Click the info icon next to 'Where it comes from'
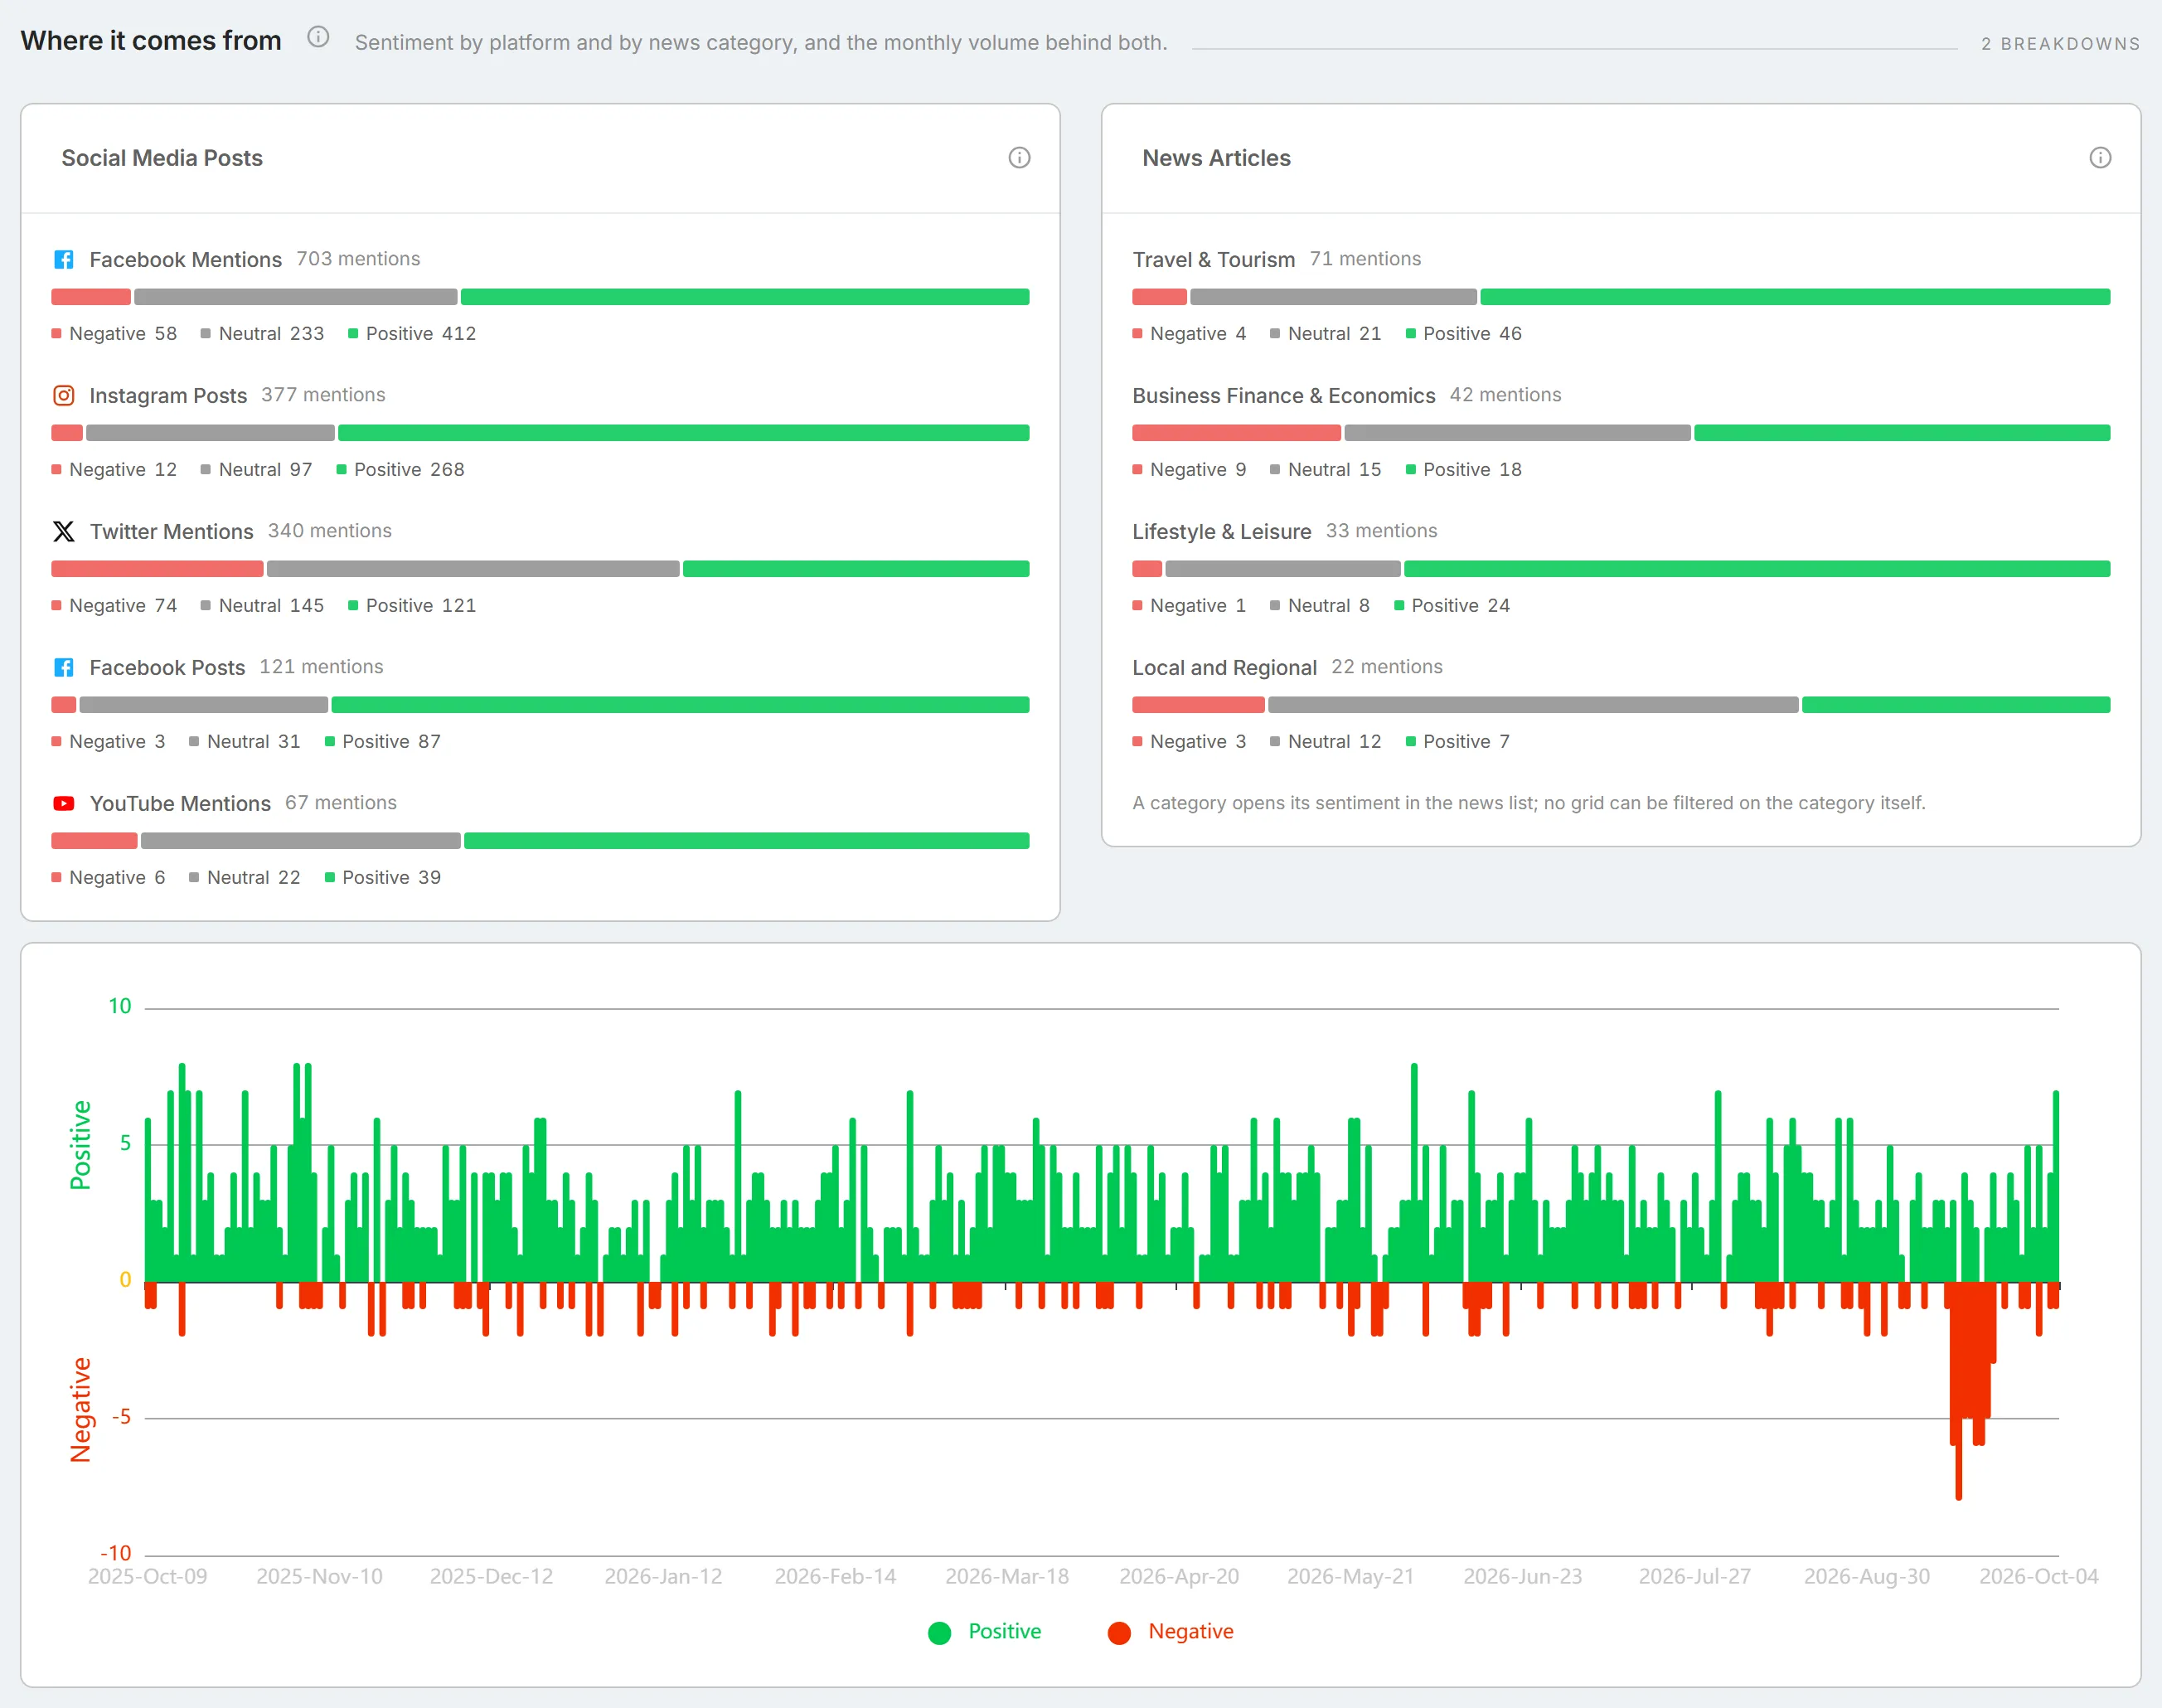2162x1708 pixels. [318, 38]
